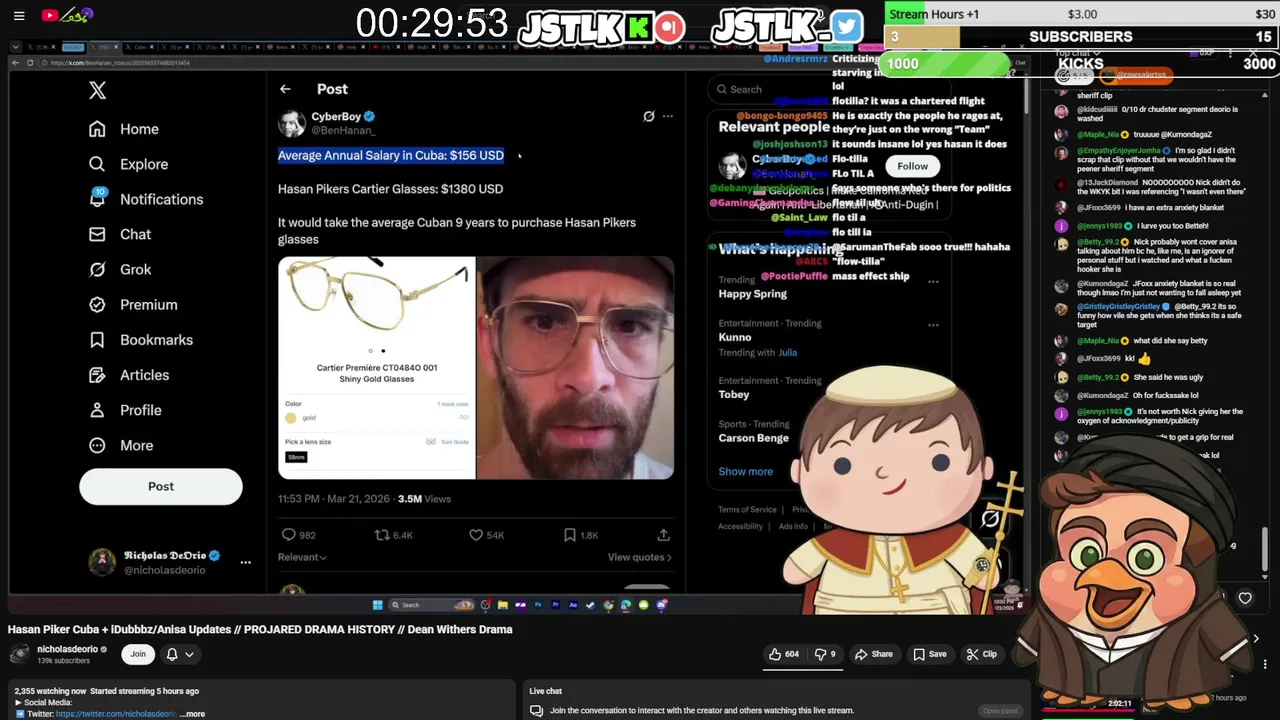Expand trends with Show more
Image resolution: width=1280 pixels, height=720 pixels.
tap(745, 471)
